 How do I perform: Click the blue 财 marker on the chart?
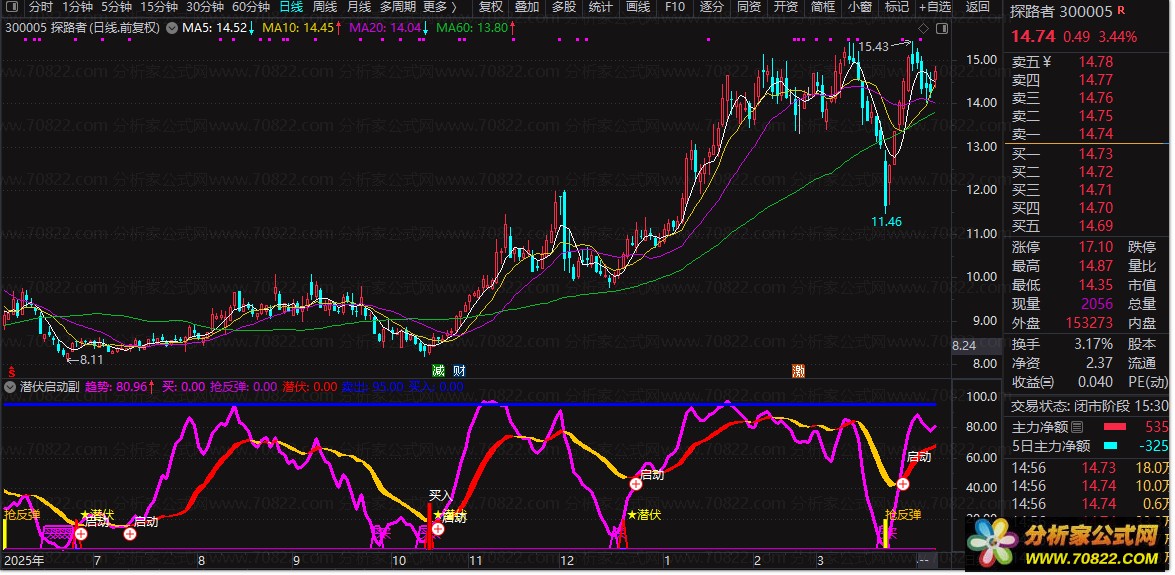pos(458,370)
